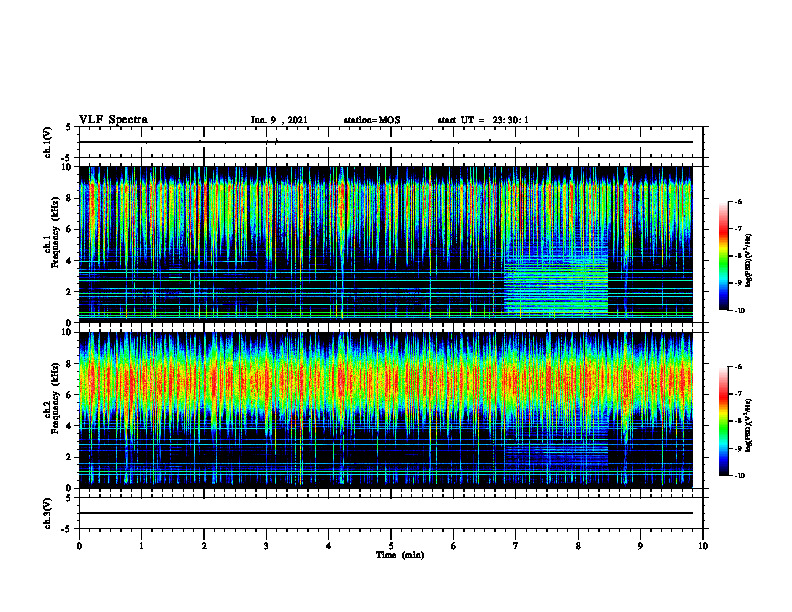Click time axis tick label '10'
Image resolution: width=792 pixels, height=612 pixels.
[703, 546]
